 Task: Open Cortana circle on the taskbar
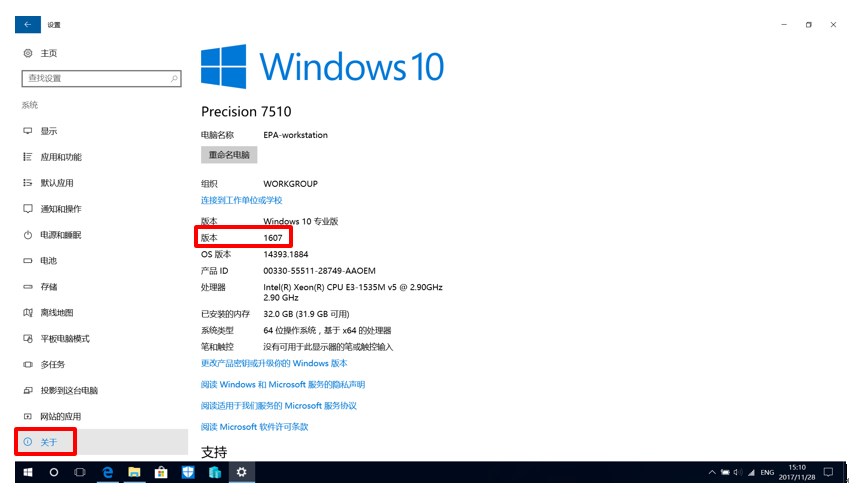pos(54,472)
